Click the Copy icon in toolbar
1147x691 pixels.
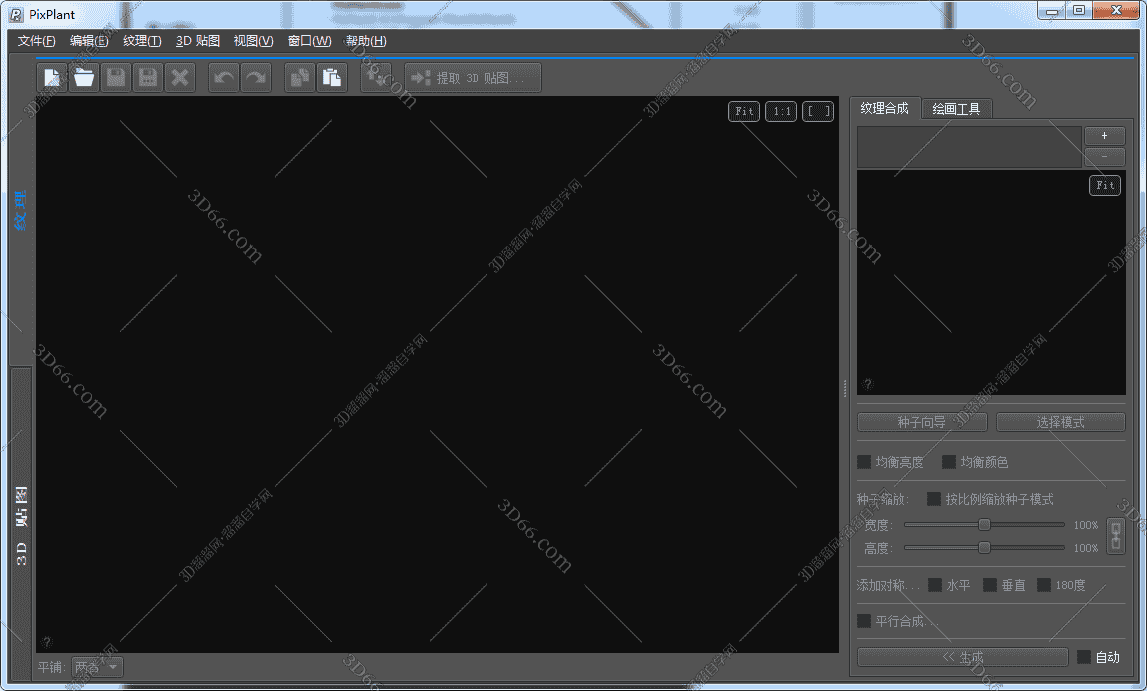click(x=300, y=78)
